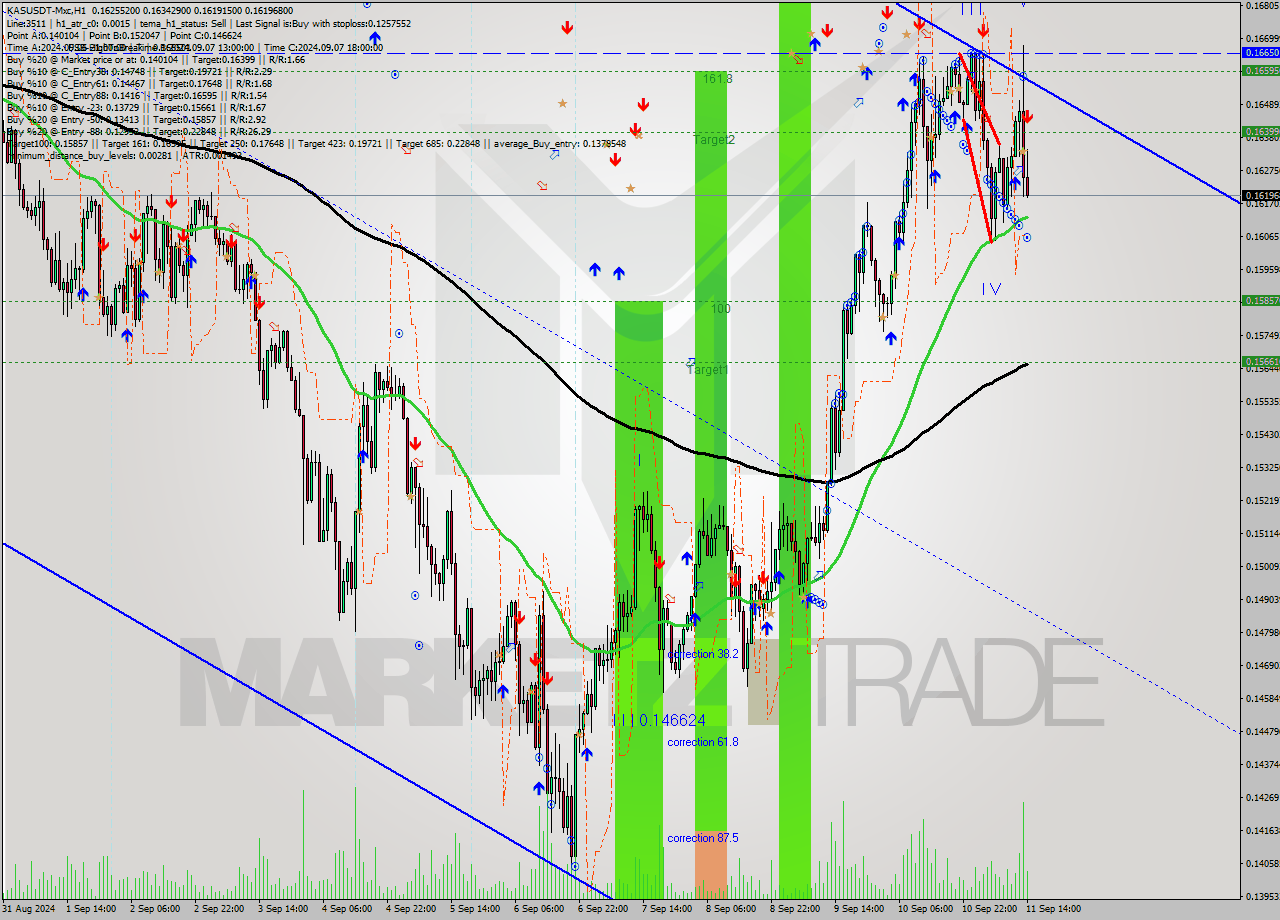
Task: Click the Target2 label
Action: coord(715,140)
